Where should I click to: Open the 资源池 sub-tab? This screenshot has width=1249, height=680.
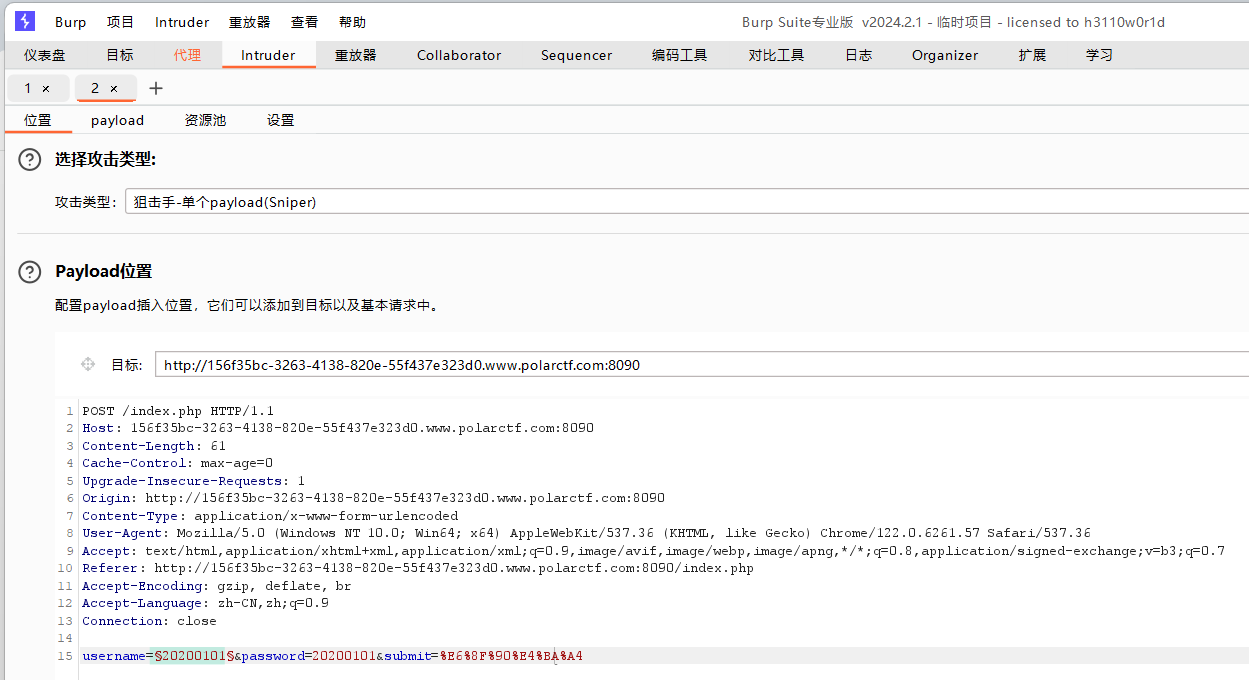tap(205, 120)
